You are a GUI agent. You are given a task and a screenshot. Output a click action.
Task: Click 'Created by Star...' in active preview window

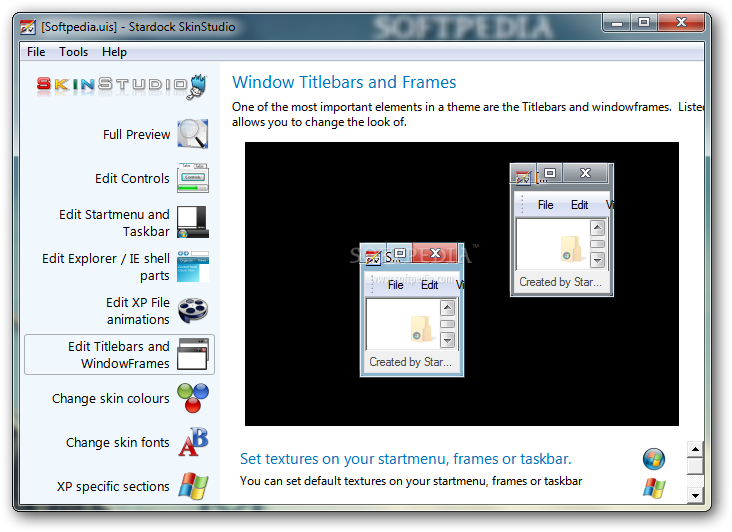[410, 362]
